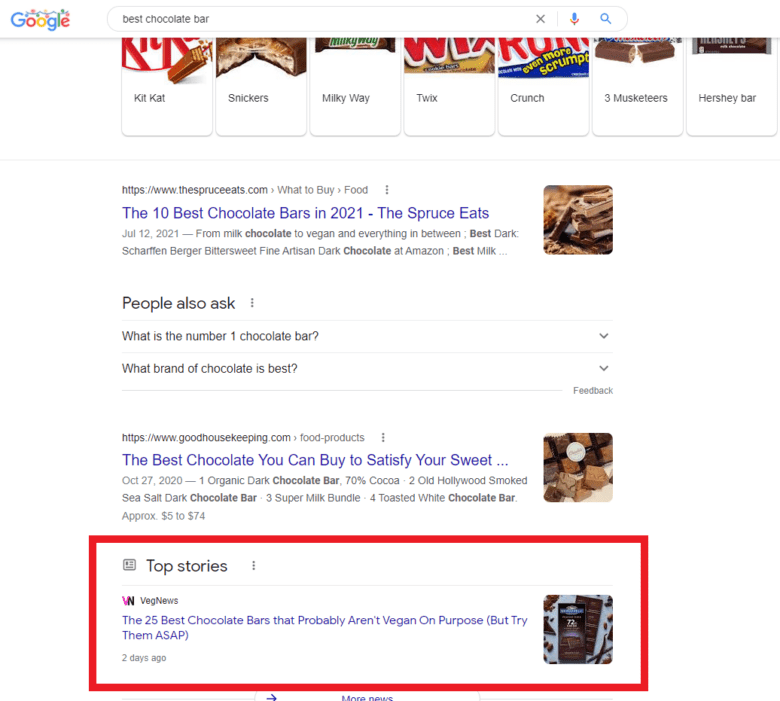Expand 'What is the number 1 chocolate bar?'
The width and height of the screenshot is (780, 701).
(367, 336)
